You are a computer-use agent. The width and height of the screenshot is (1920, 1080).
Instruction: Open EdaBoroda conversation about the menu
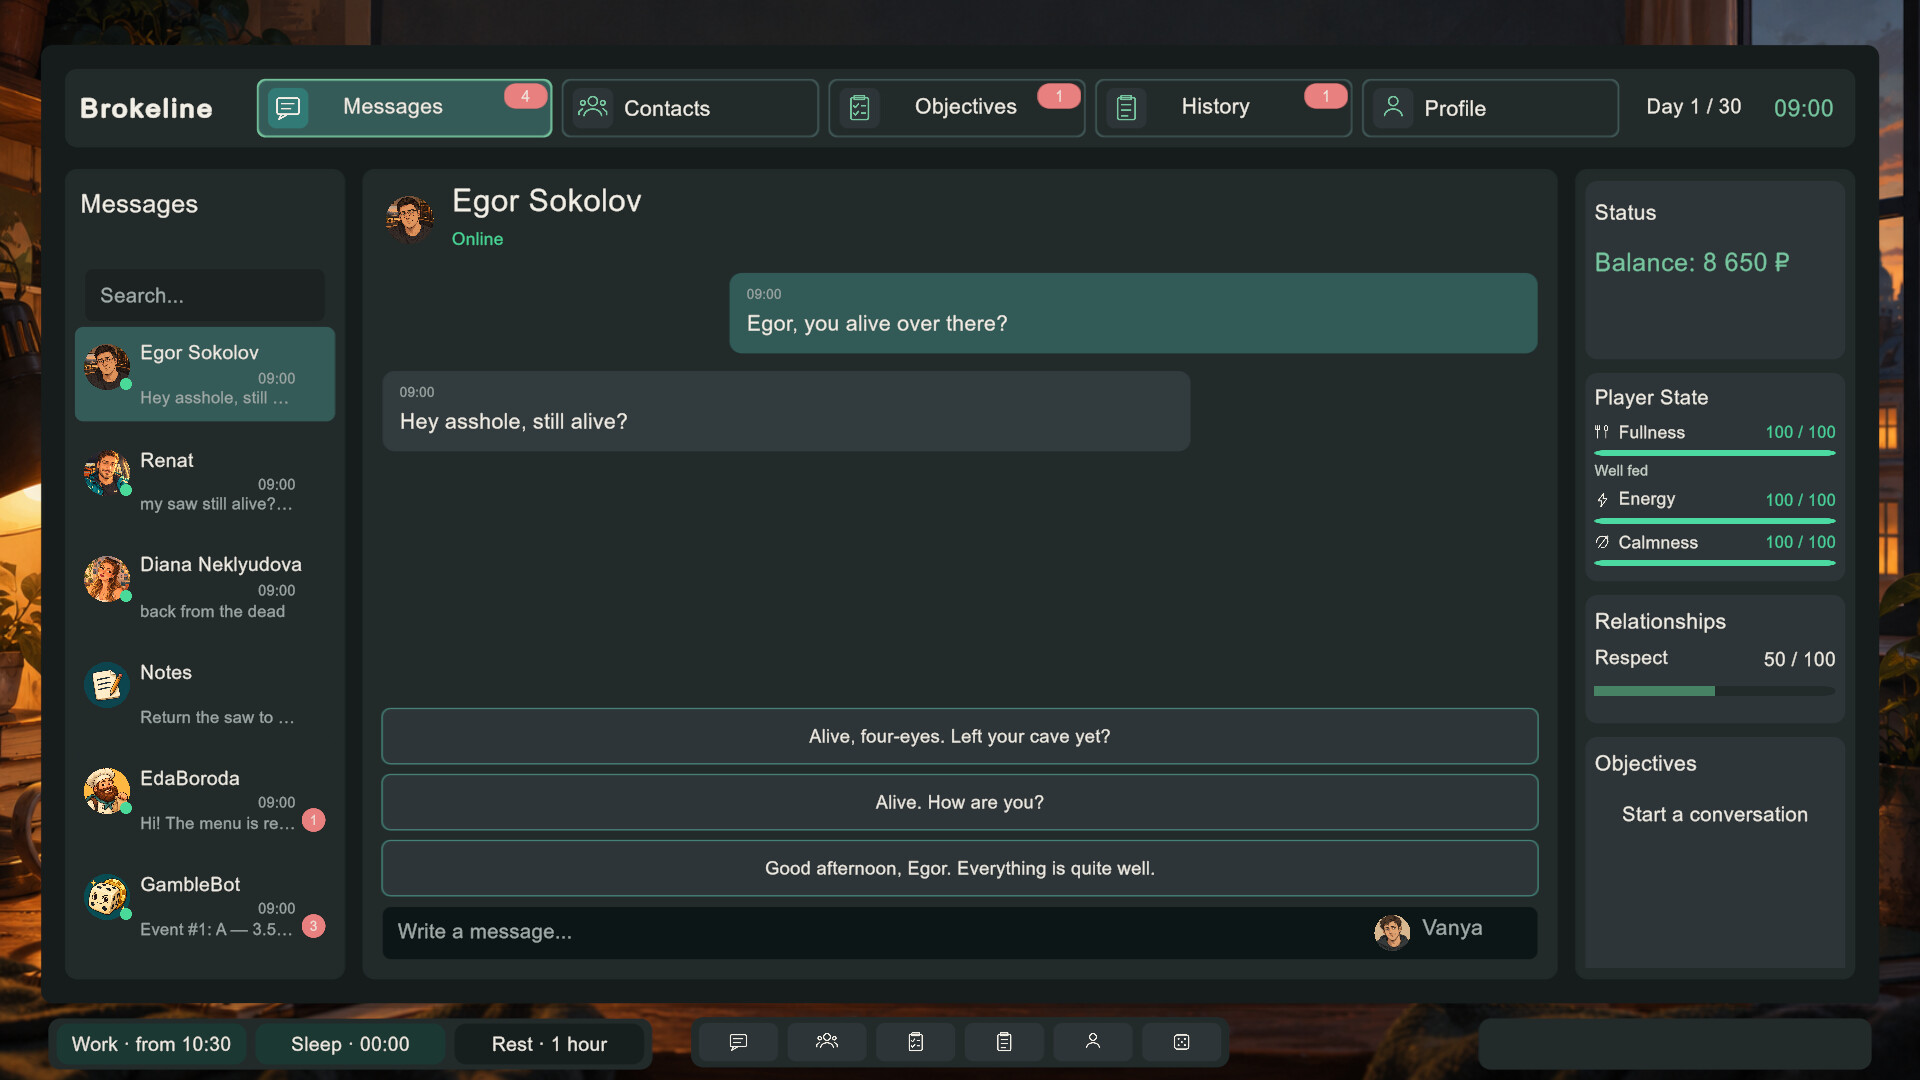(x=205, y=798)
